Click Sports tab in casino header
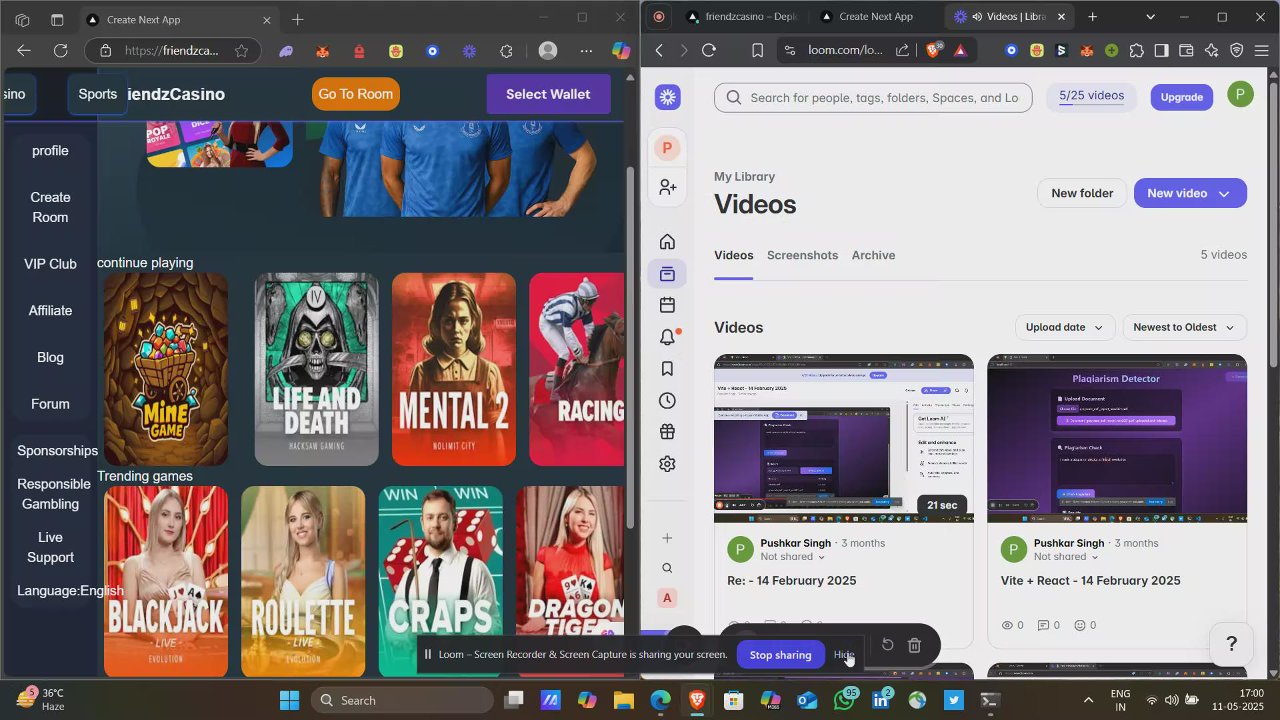 [x=98, y=94]
